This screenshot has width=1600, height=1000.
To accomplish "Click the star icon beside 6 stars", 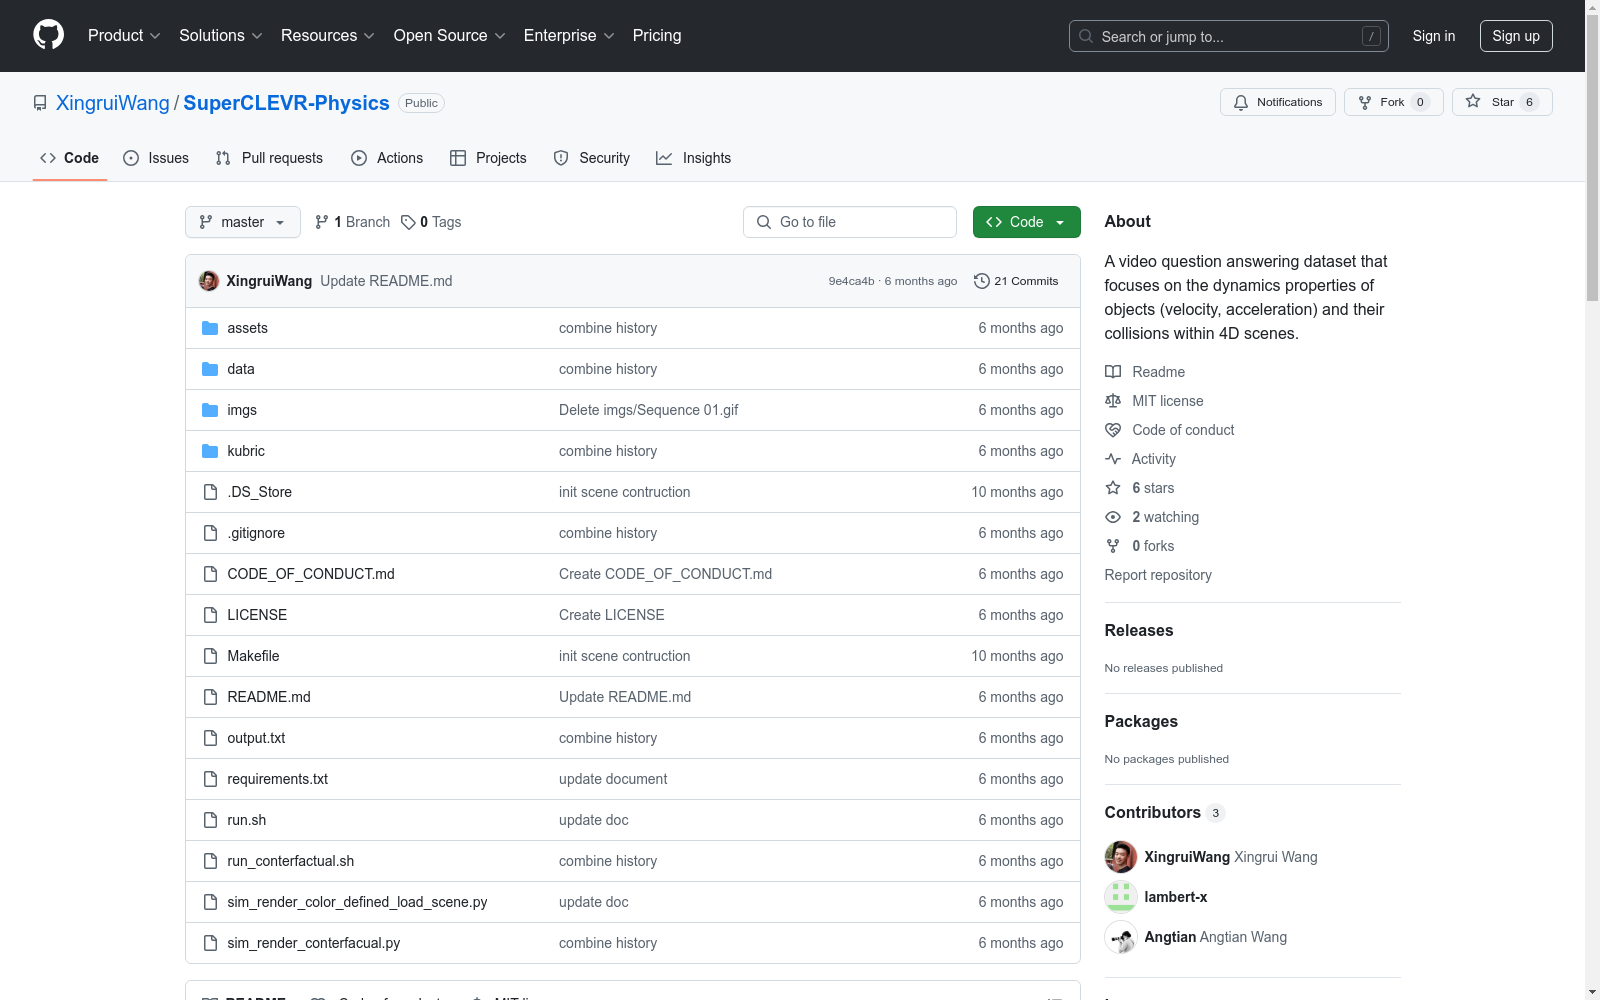I will coord(1113,488).
